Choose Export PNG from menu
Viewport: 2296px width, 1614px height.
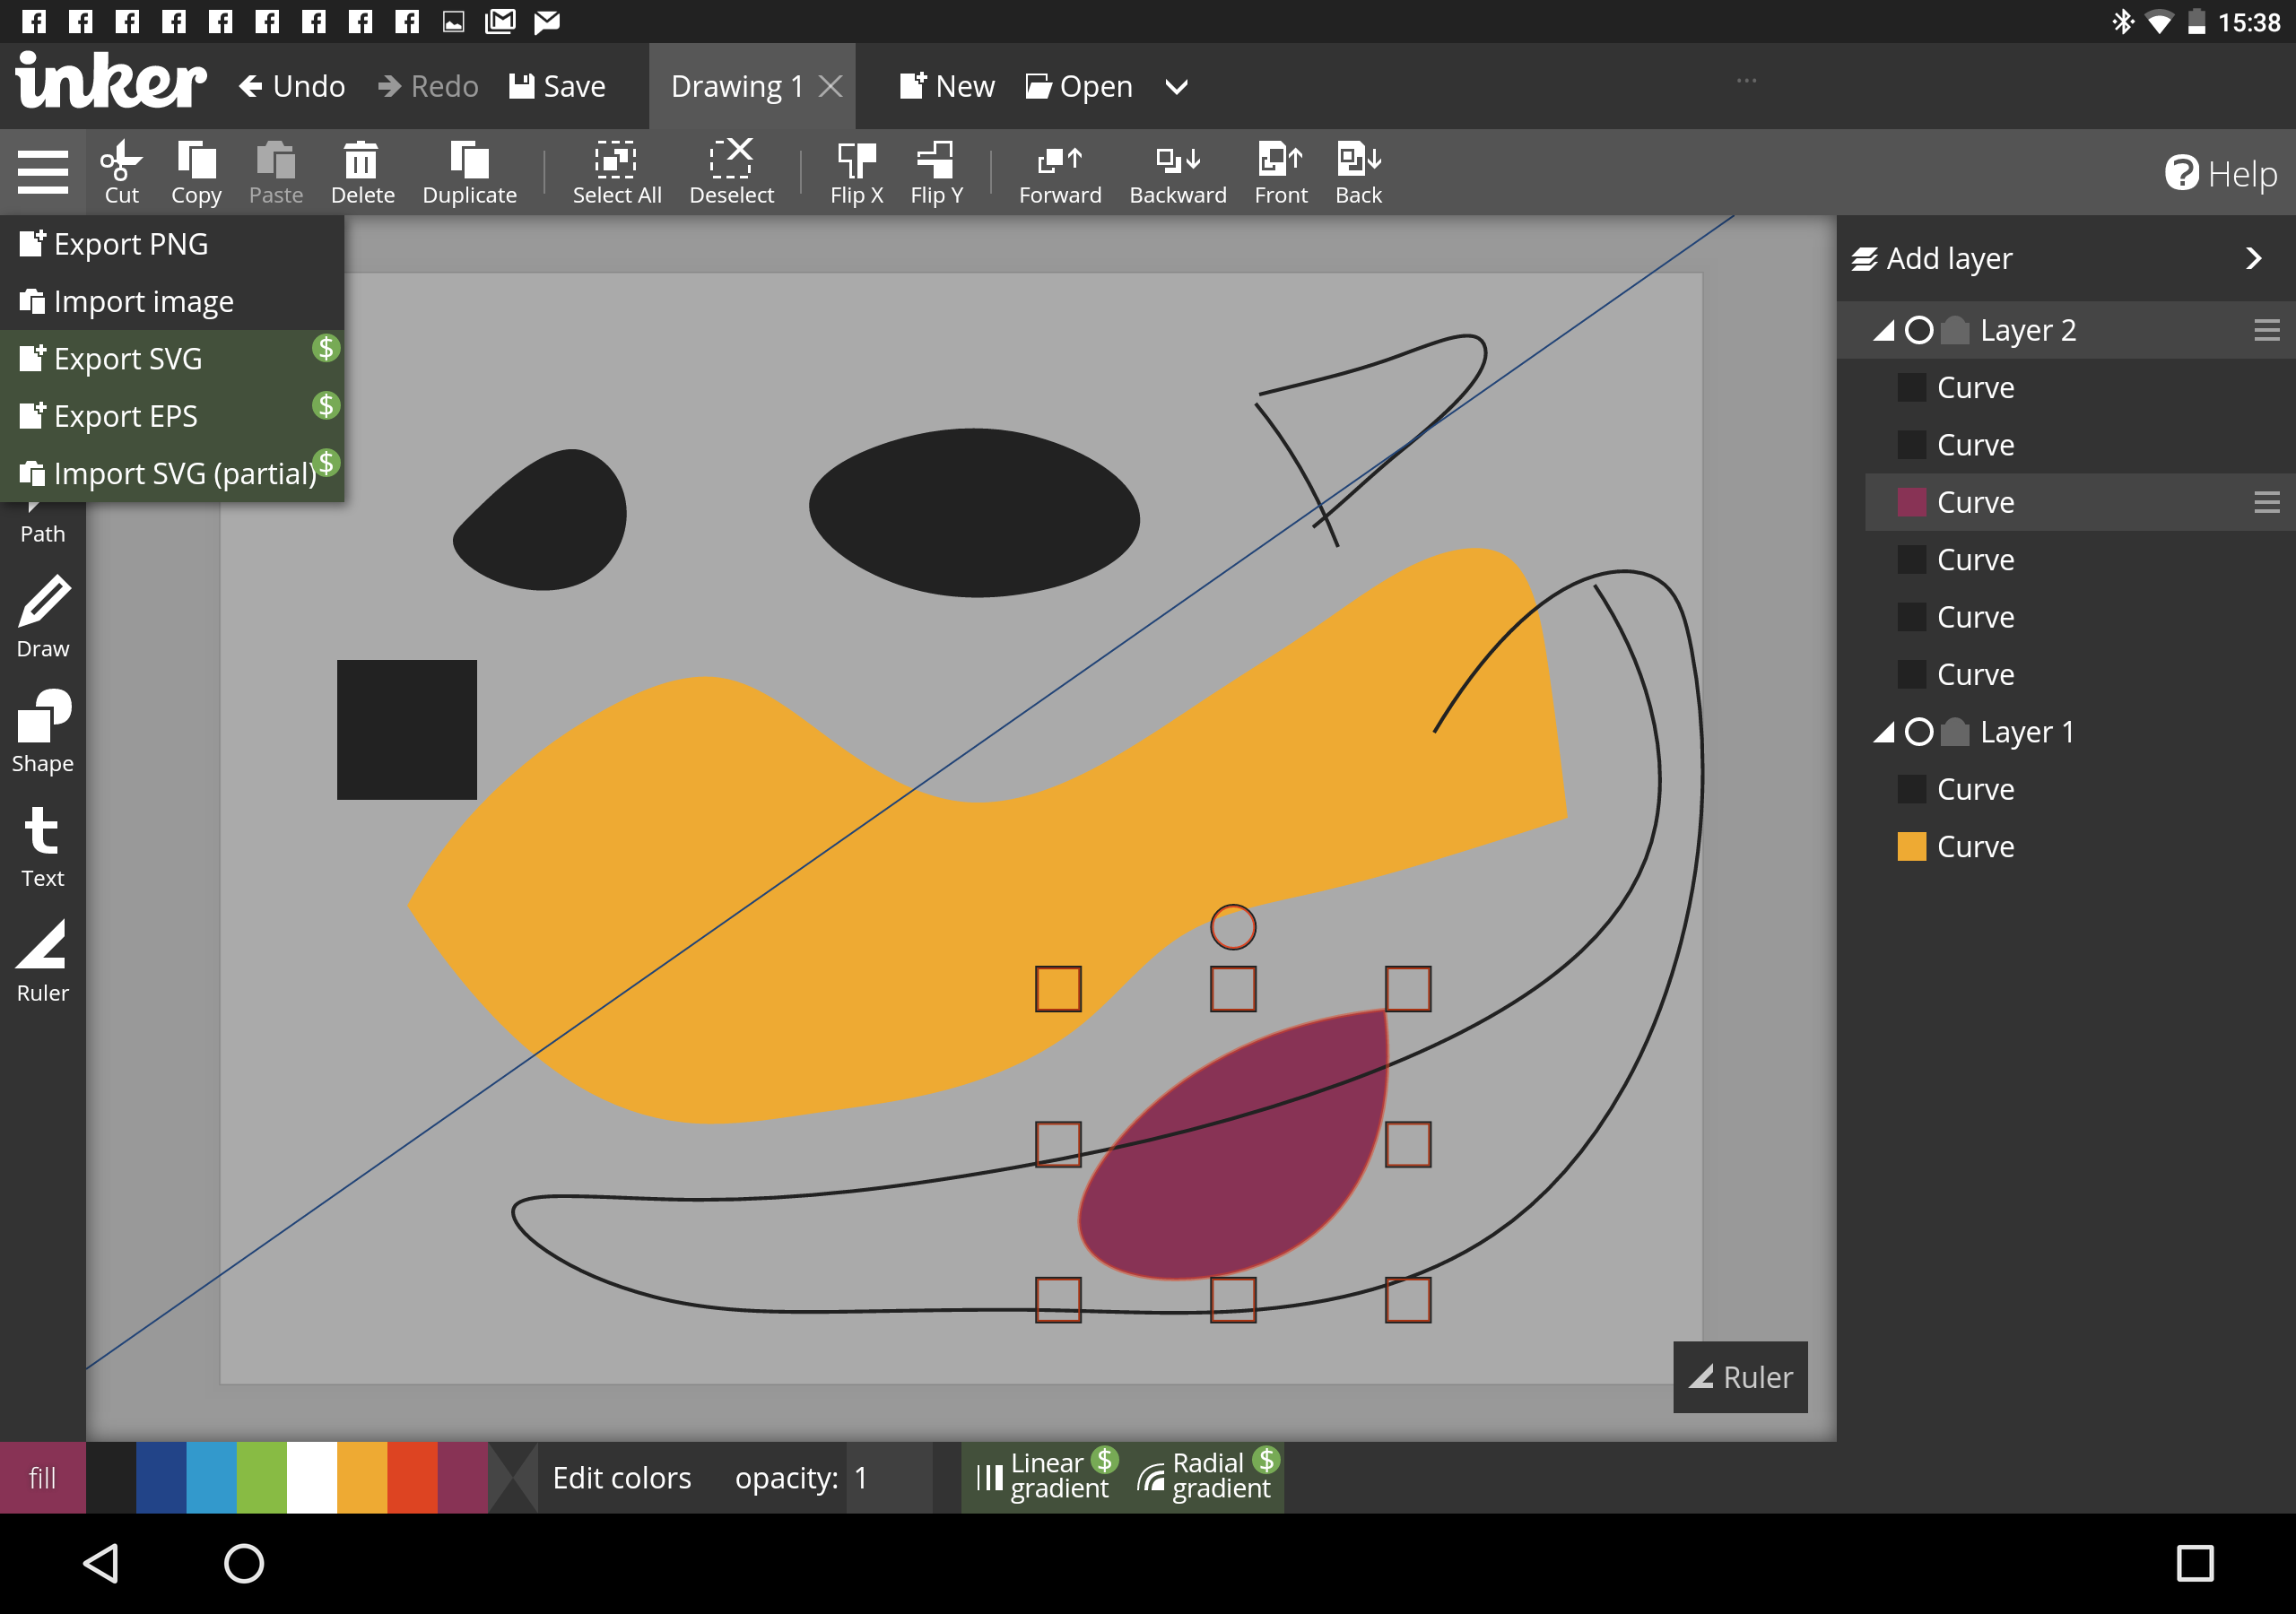point(172,244)
